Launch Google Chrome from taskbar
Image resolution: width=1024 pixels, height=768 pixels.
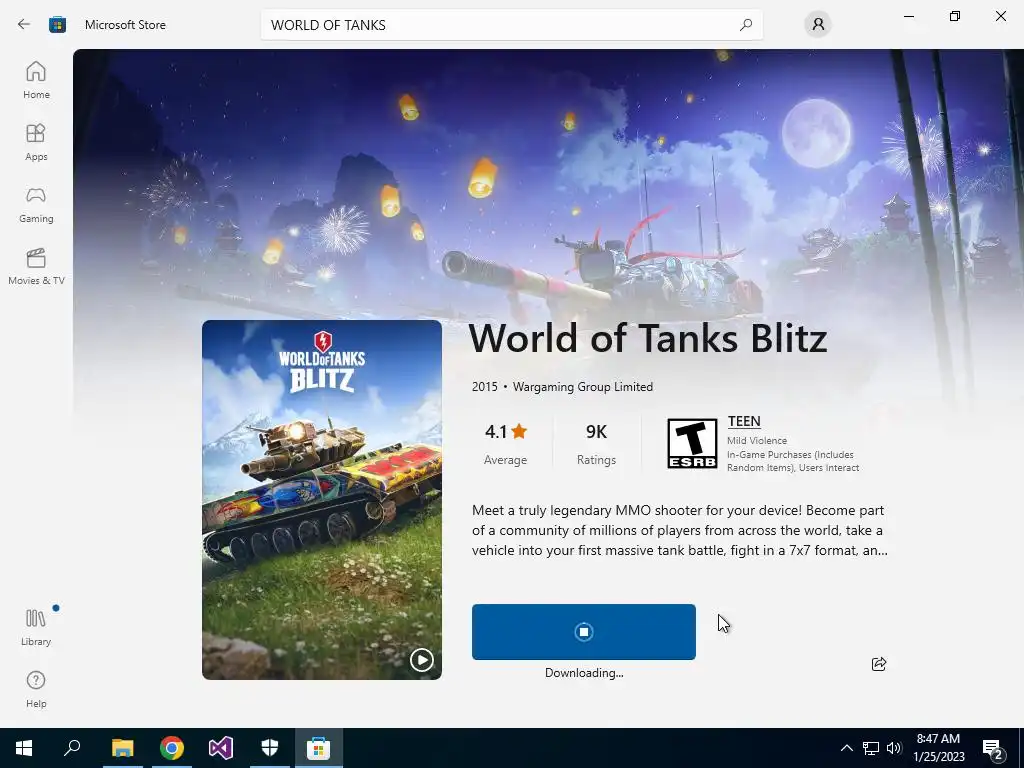[172, 748]
